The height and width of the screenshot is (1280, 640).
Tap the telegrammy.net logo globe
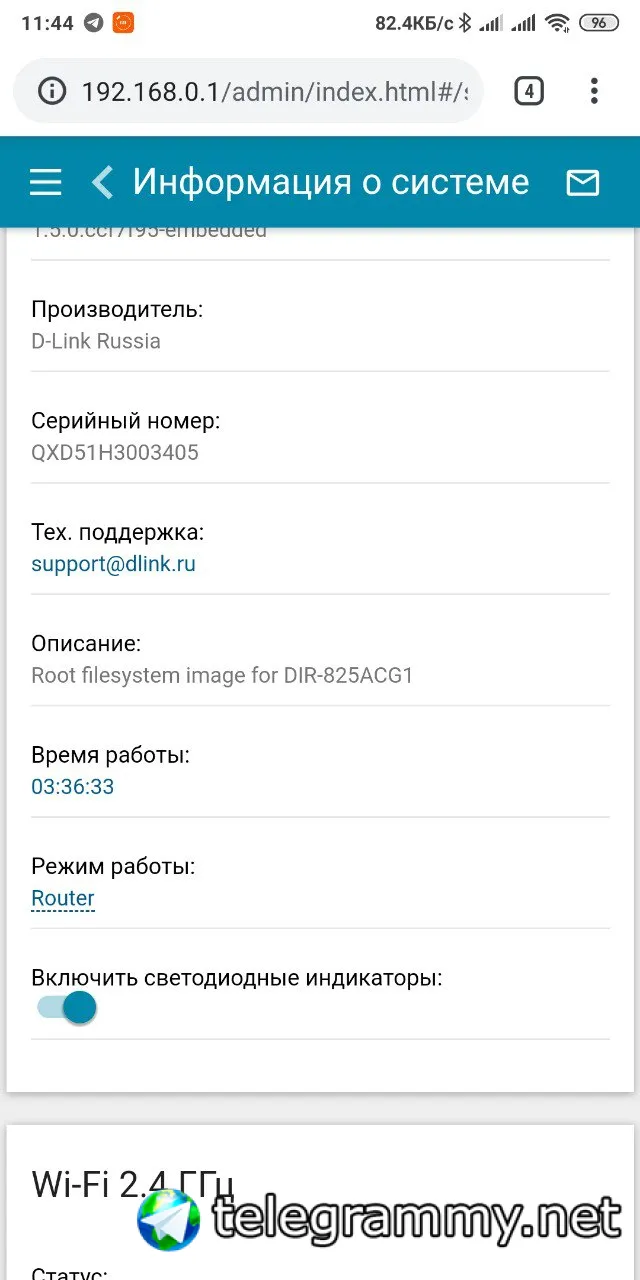169,1220
